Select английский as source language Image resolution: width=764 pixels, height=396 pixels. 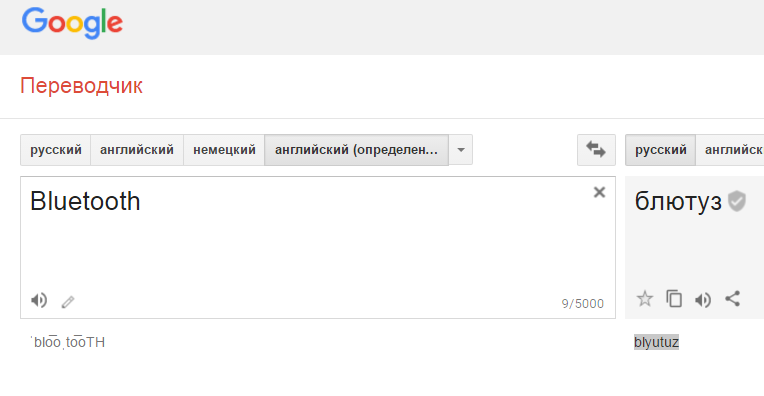click(137, 150)
